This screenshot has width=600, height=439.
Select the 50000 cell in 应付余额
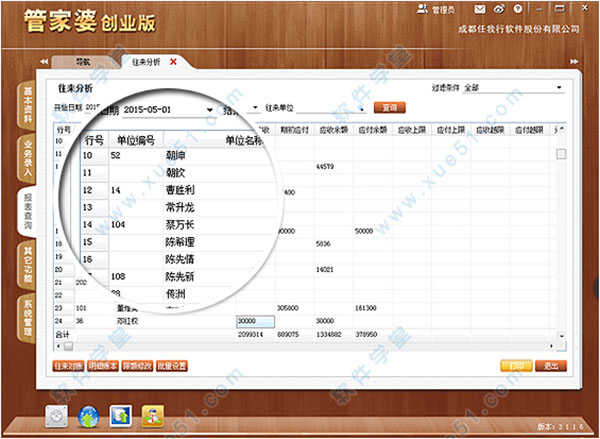pyautogui.click(x=372, y=231)
